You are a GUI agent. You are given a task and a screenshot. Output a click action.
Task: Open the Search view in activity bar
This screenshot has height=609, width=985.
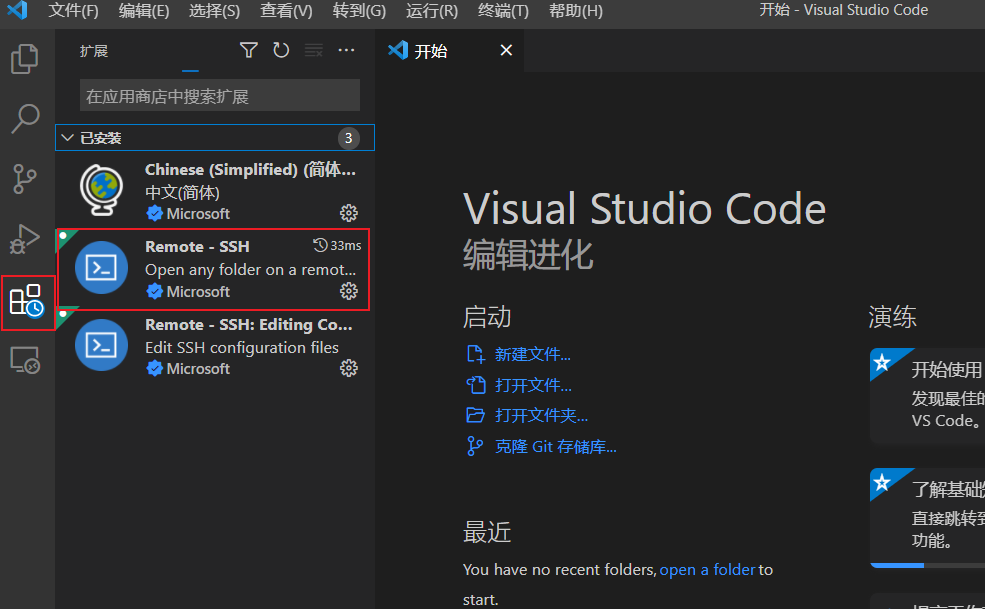[x=25, y=118]
